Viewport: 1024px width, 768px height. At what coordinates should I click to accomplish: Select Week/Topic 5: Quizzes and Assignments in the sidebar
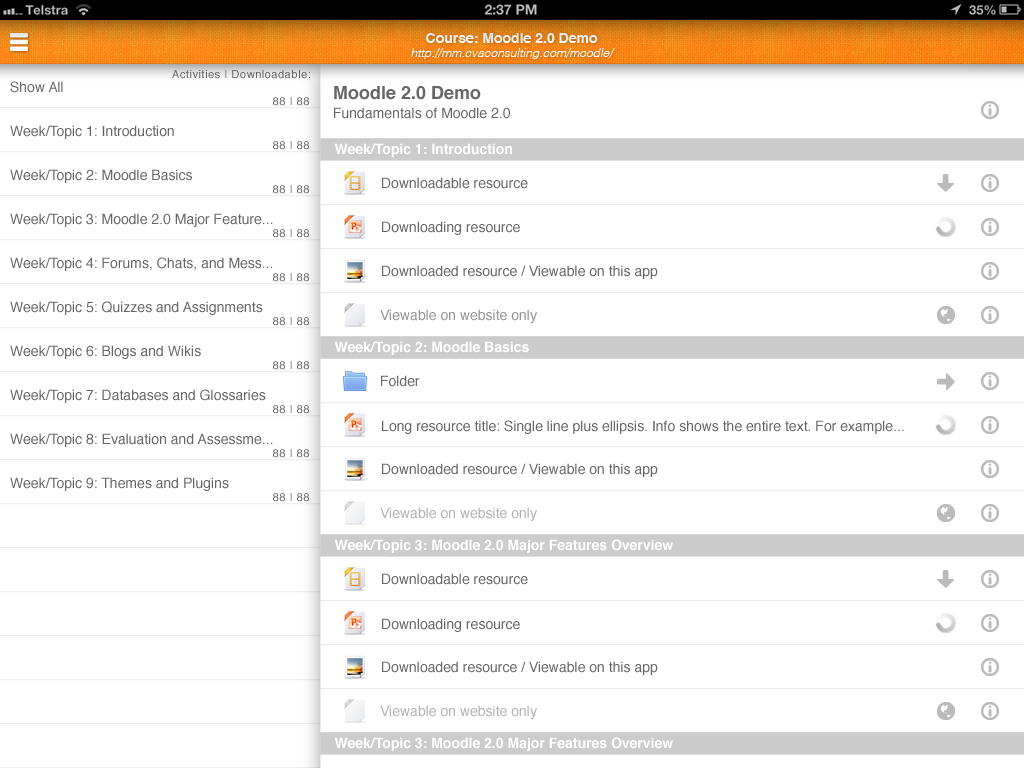coord(160,307)
